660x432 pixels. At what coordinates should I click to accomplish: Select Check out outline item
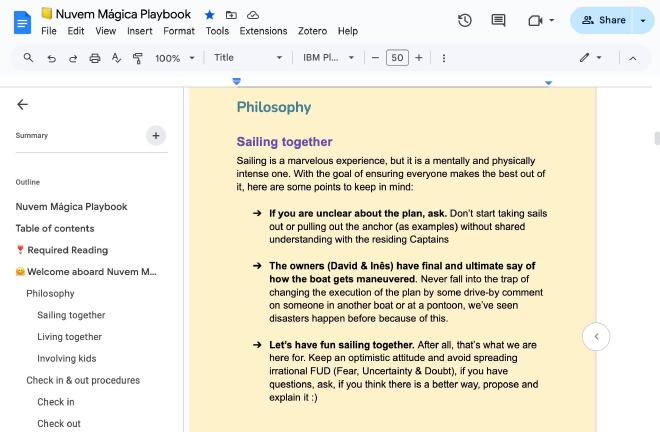tap(59, 424)
